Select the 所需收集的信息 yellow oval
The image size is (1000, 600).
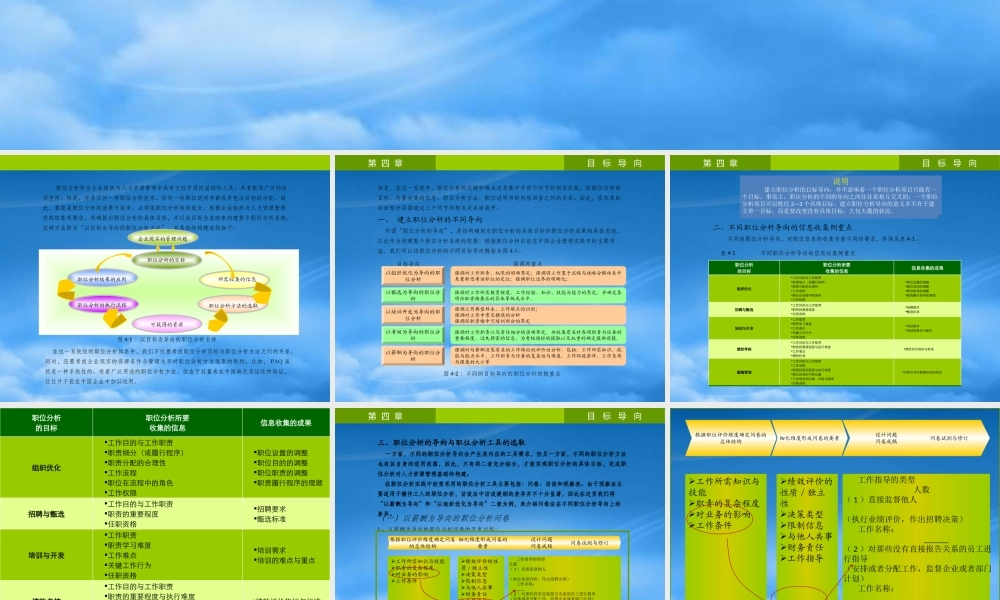235,279
